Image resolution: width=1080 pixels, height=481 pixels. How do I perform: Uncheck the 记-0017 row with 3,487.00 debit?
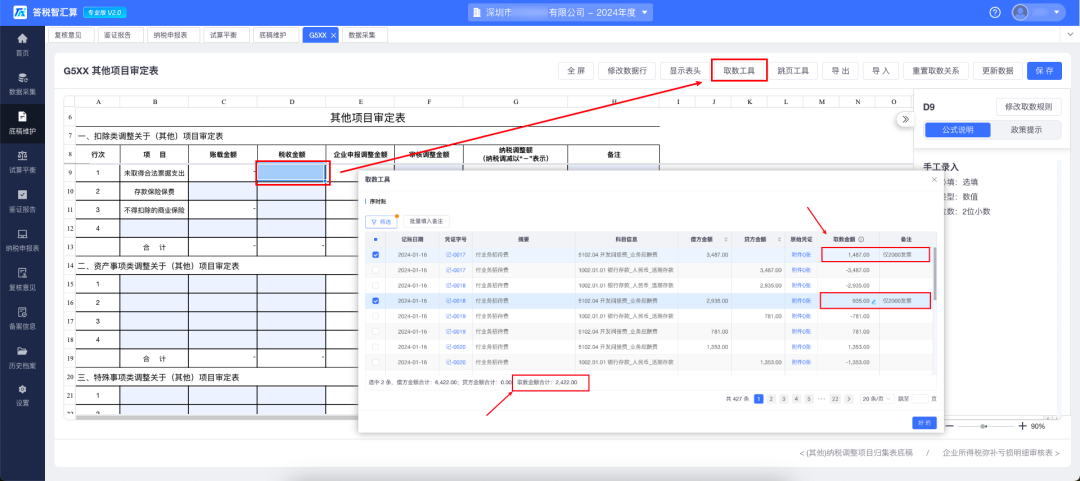[375, 254]
